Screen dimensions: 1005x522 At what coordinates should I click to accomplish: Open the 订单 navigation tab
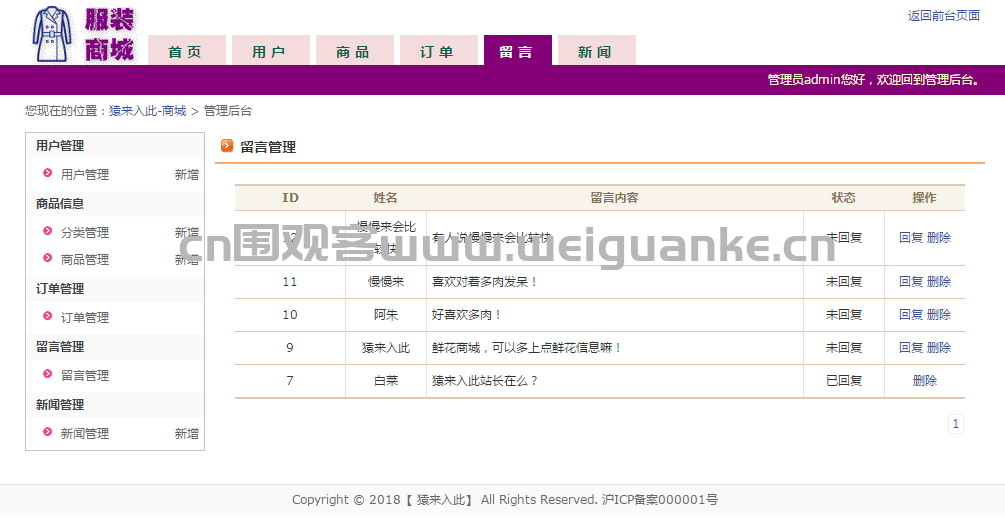tap(438, 51)
